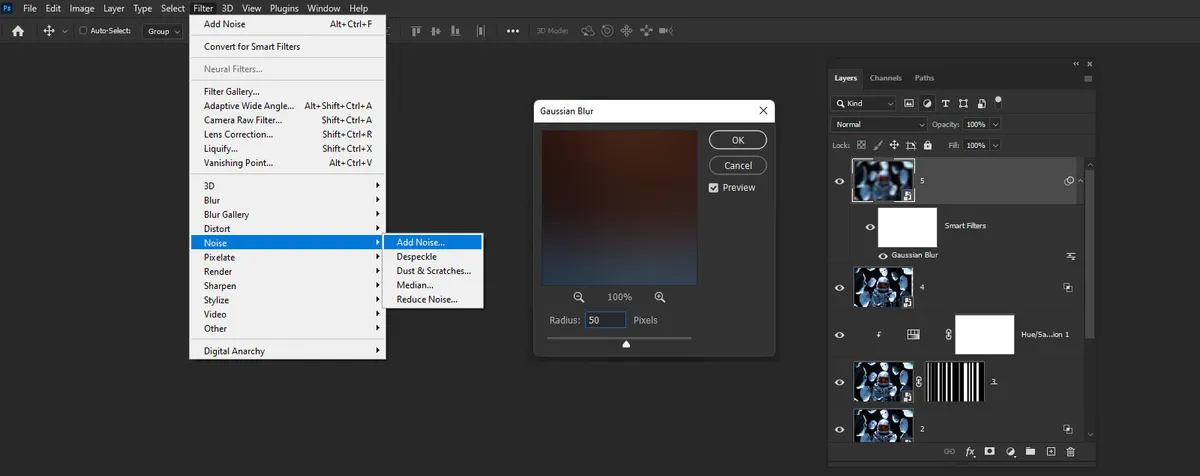Filter layers by pixel layers icon
The image size is (1200, 476).
909,103
